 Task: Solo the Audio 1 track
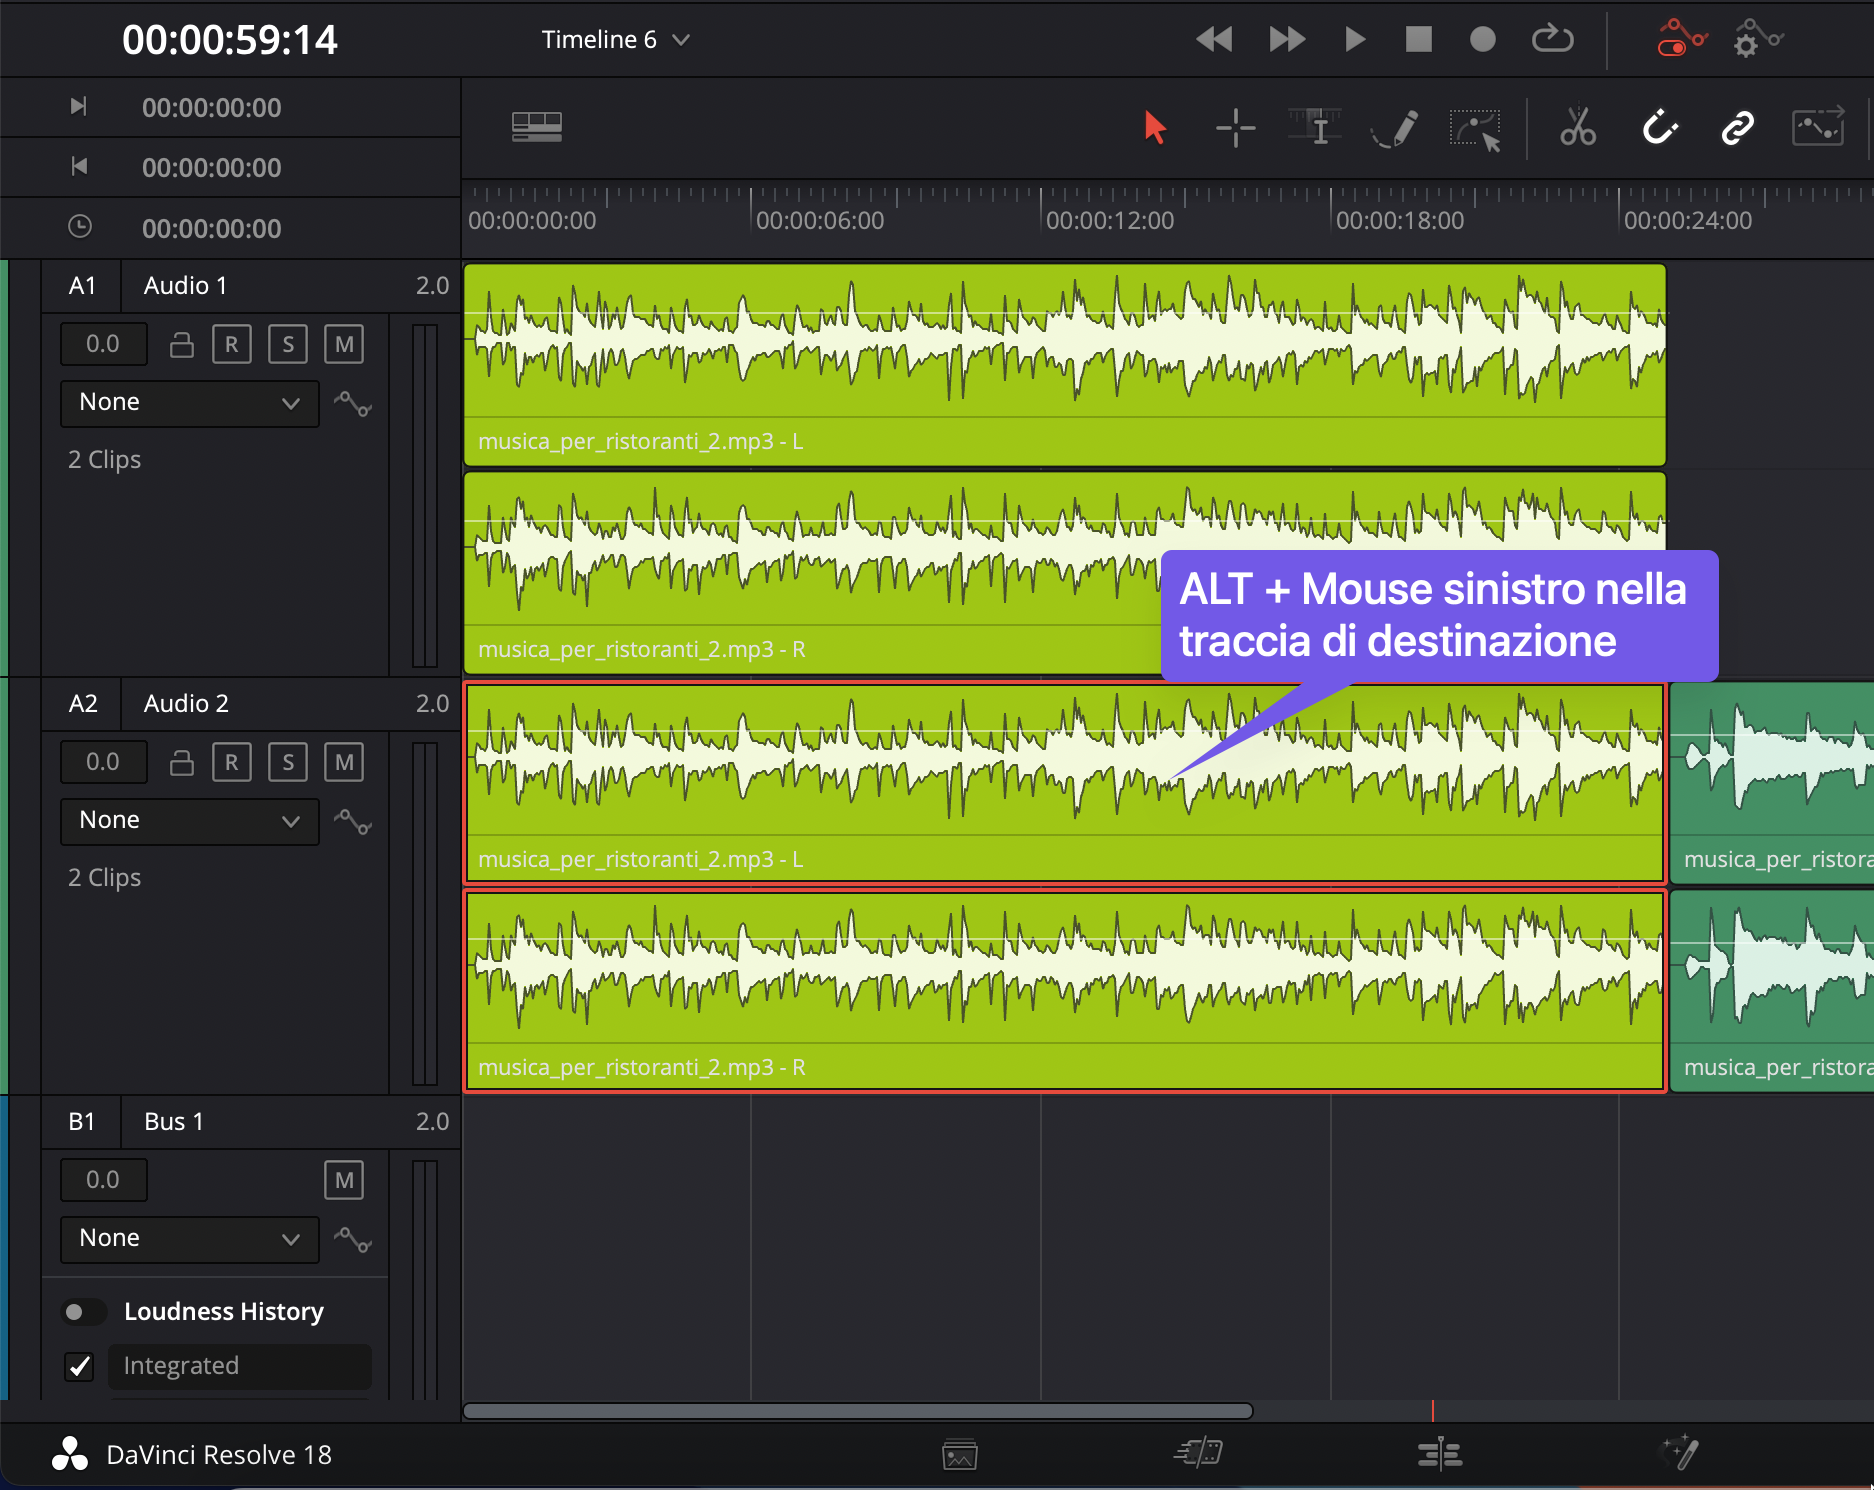[x=288, y=344]
